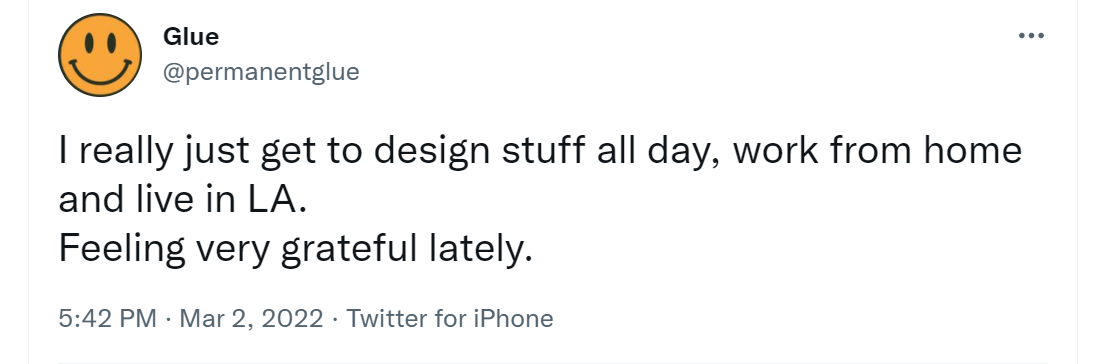Click the 'and live in LA.' line
Screen dimensions: 1109x364
(x=183, y=200)
